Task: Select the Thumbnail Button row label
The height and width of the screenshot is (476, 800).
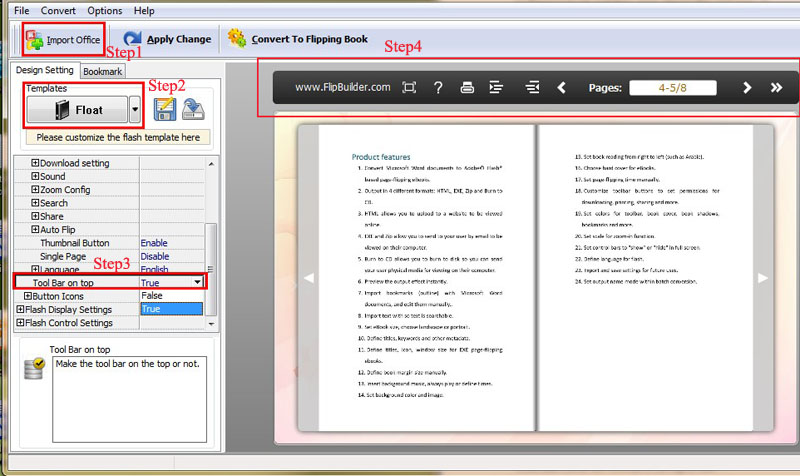Action: [x=74, y=243]
